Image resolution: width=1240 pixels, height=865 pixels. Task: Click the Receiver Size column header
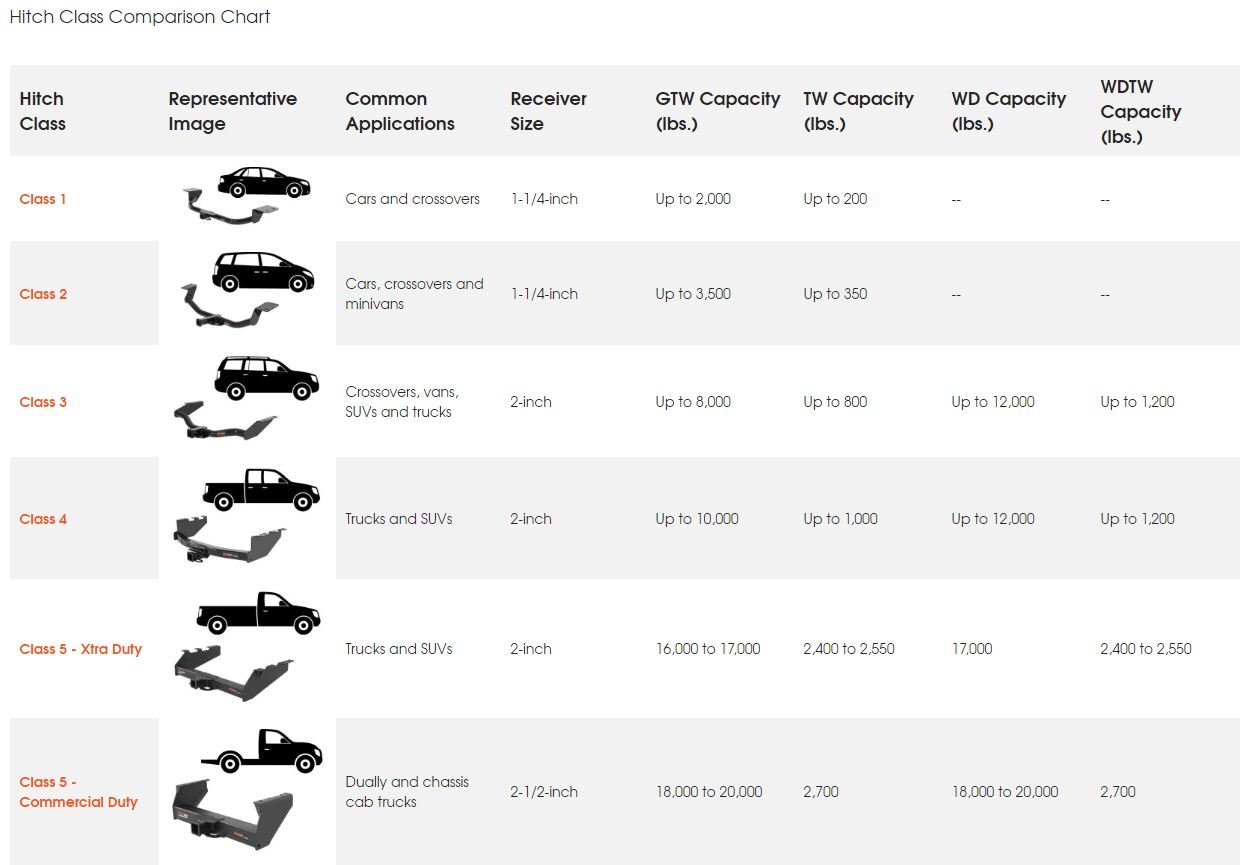click(548, 111)
